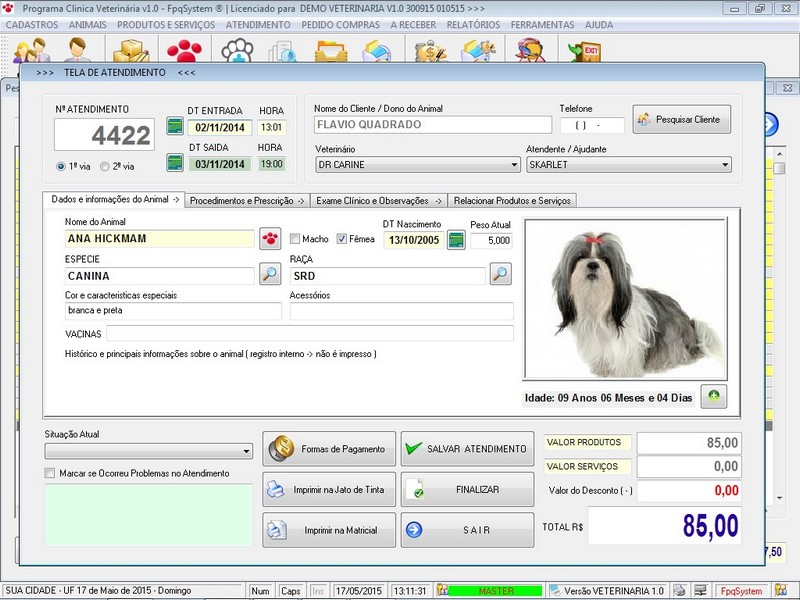Select the 2ª via radio button

click(103, 166)
